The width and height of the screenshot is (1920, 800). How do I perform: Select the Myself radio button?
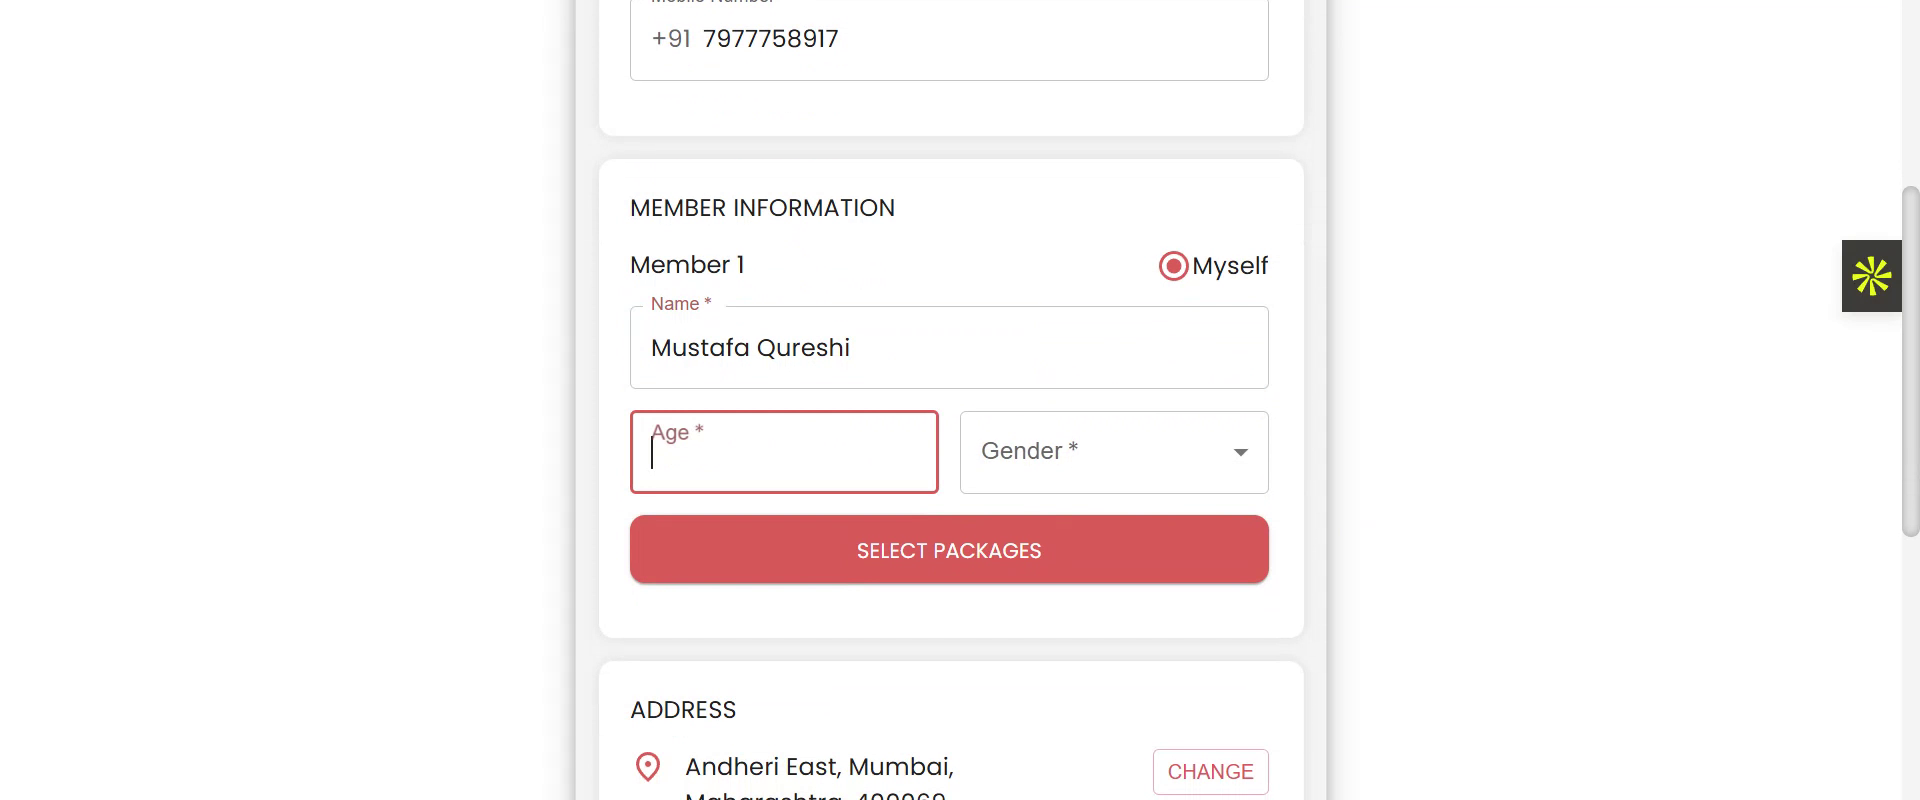click(x=1173, y=266)
